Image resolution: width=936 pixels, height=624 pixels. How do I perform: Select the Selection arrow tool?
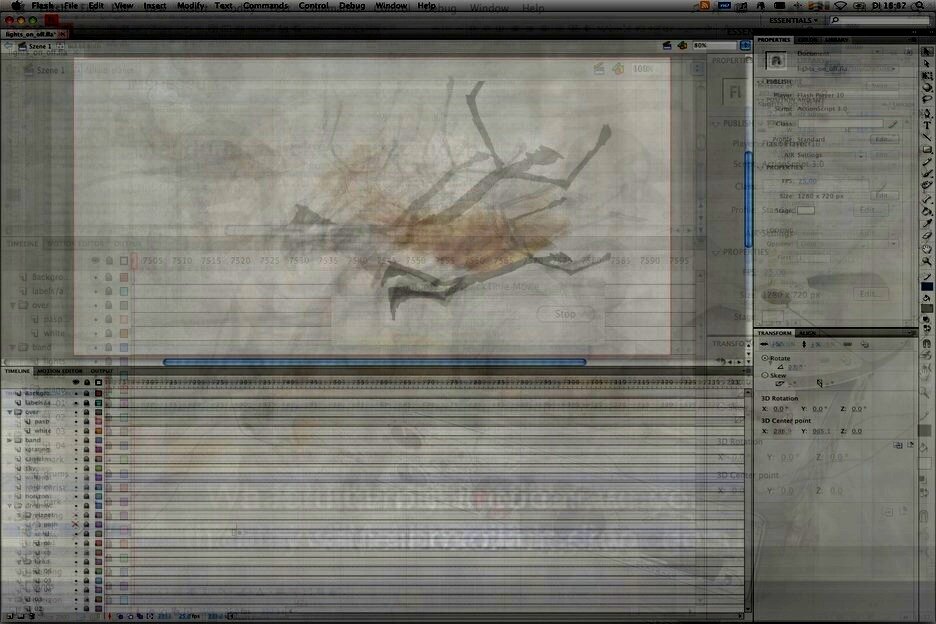point(927,51)
